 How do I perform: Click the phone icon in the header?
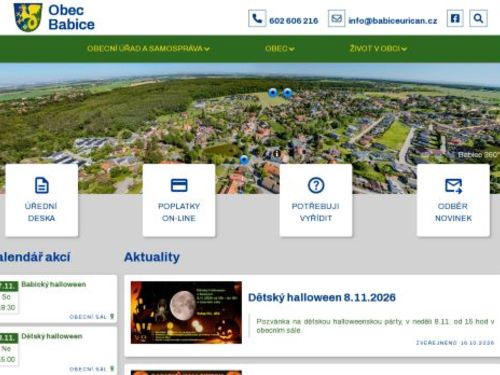(x=257, y=18)
